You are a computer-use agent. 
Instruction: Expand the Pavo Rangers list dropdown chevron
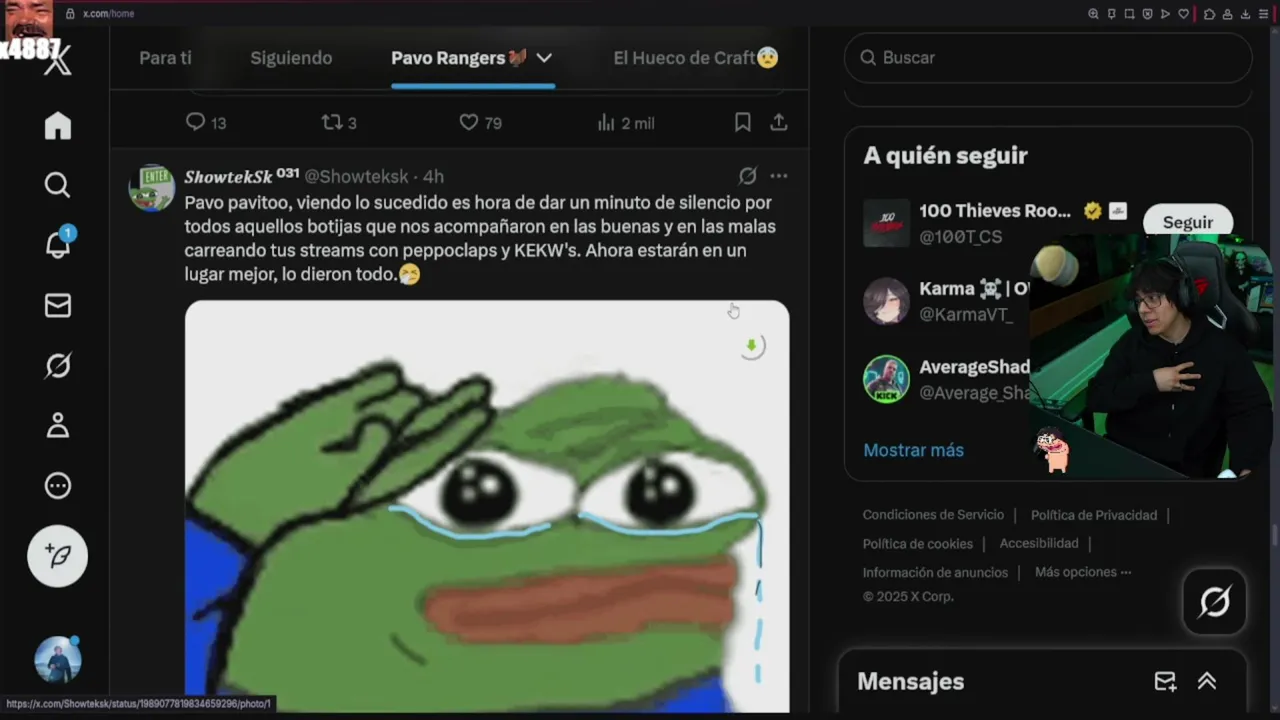click(x=544, y=58)
